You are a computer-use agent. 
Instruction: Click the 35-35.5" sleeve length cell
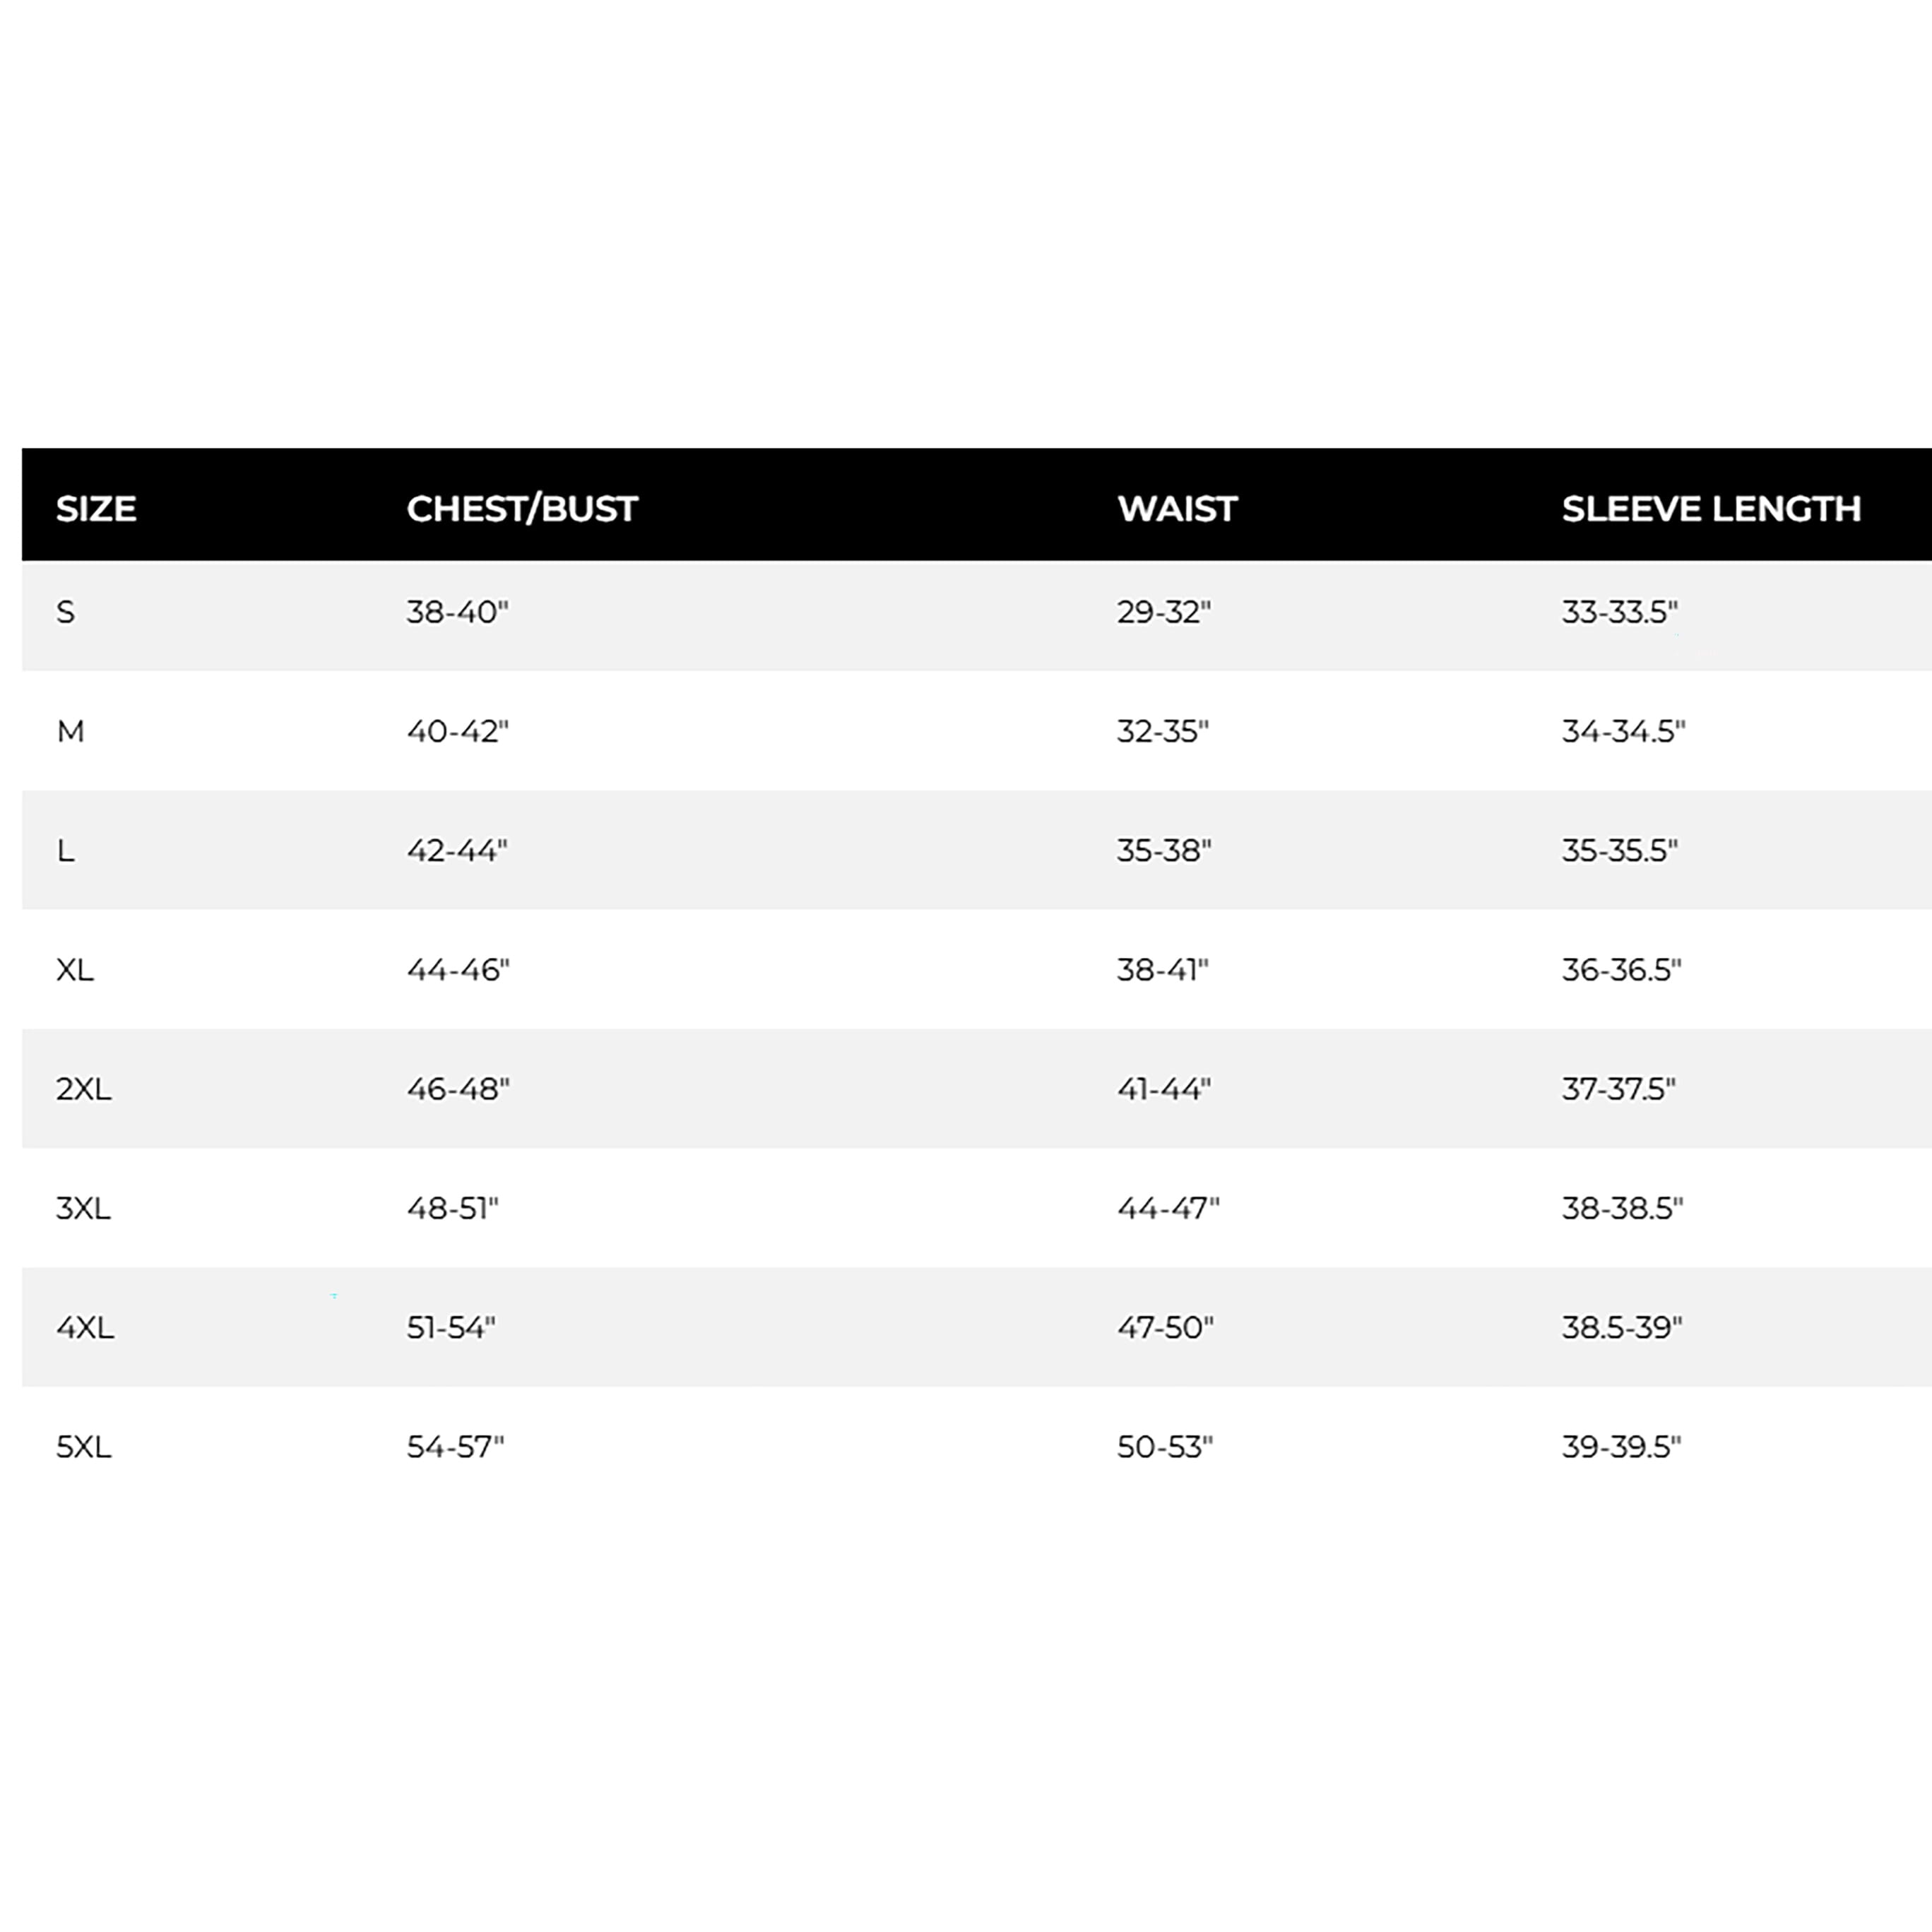[1619, 850]
